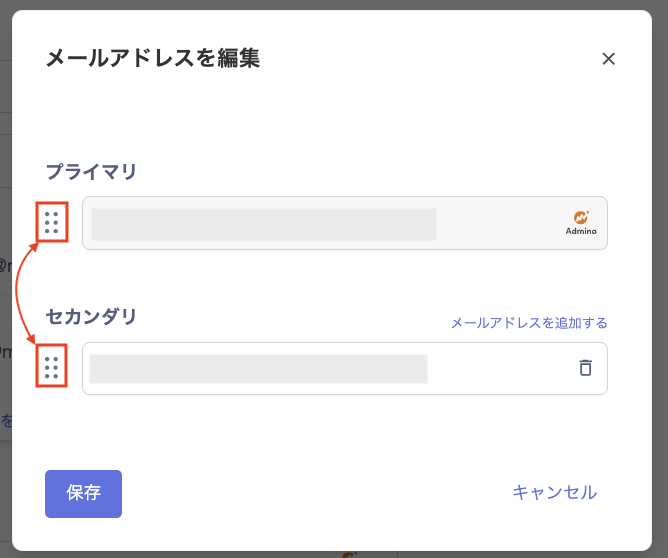This screenshot has height=558, width=668.
Task: Click the メールアドレスを編集 dialog title
Action: (153, 59)
